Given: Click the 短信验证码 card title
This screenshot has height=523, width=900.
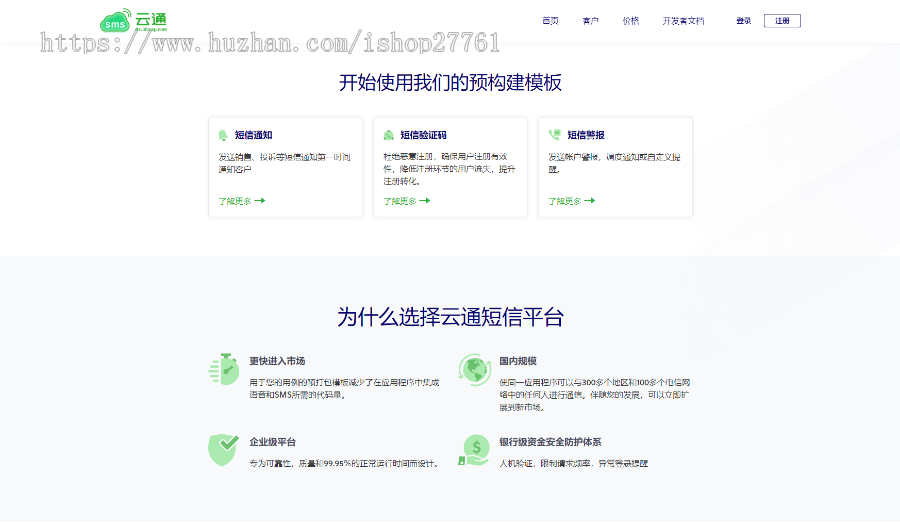Looking at the screenshot, I should (424, 135).
